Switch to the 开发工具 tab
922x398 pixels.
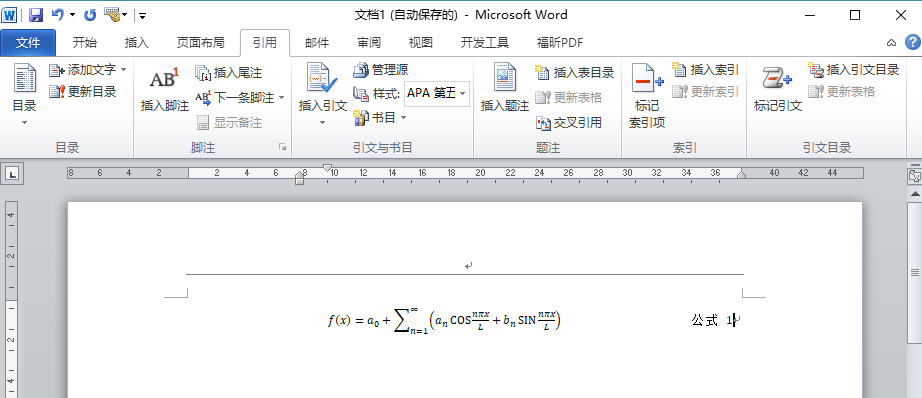(x=485, y=42)
